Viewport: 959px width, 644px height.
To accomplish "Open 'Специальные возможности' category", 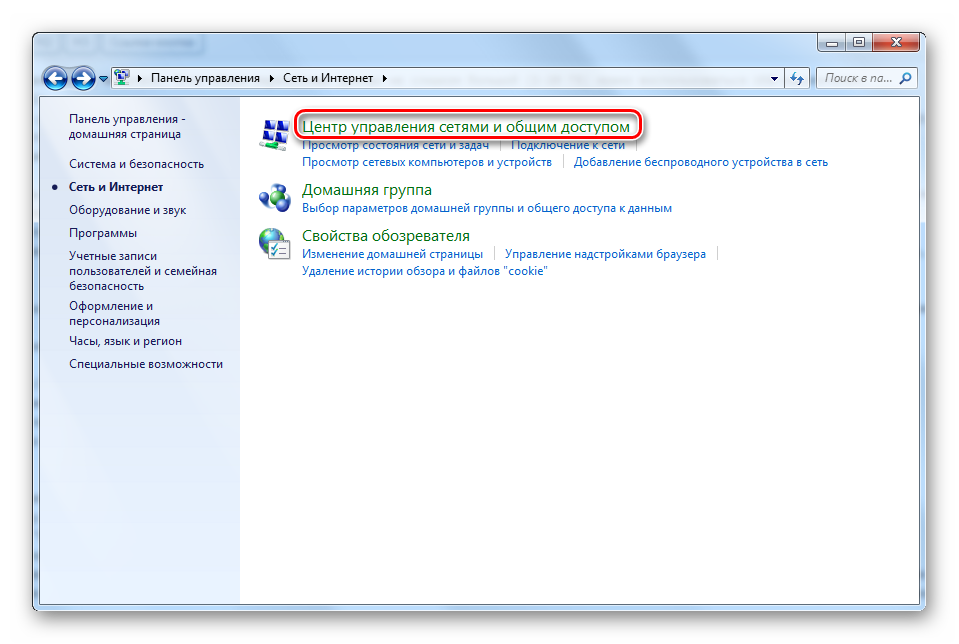I will click(x=146, y=364).
